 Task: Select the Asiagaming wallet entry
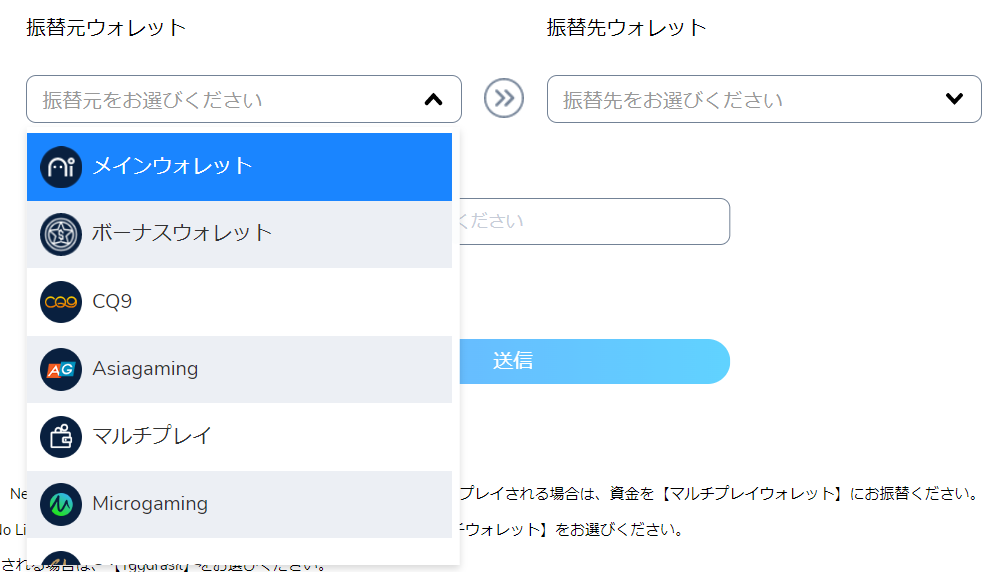145,369
